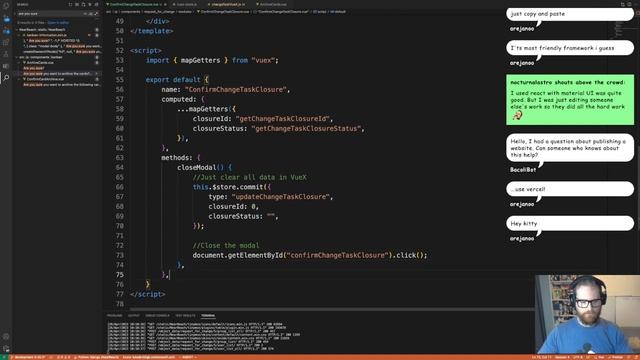The image size is (640, 360).
Task: Open the Explorer view in activity bar
Action: [7, 5]
